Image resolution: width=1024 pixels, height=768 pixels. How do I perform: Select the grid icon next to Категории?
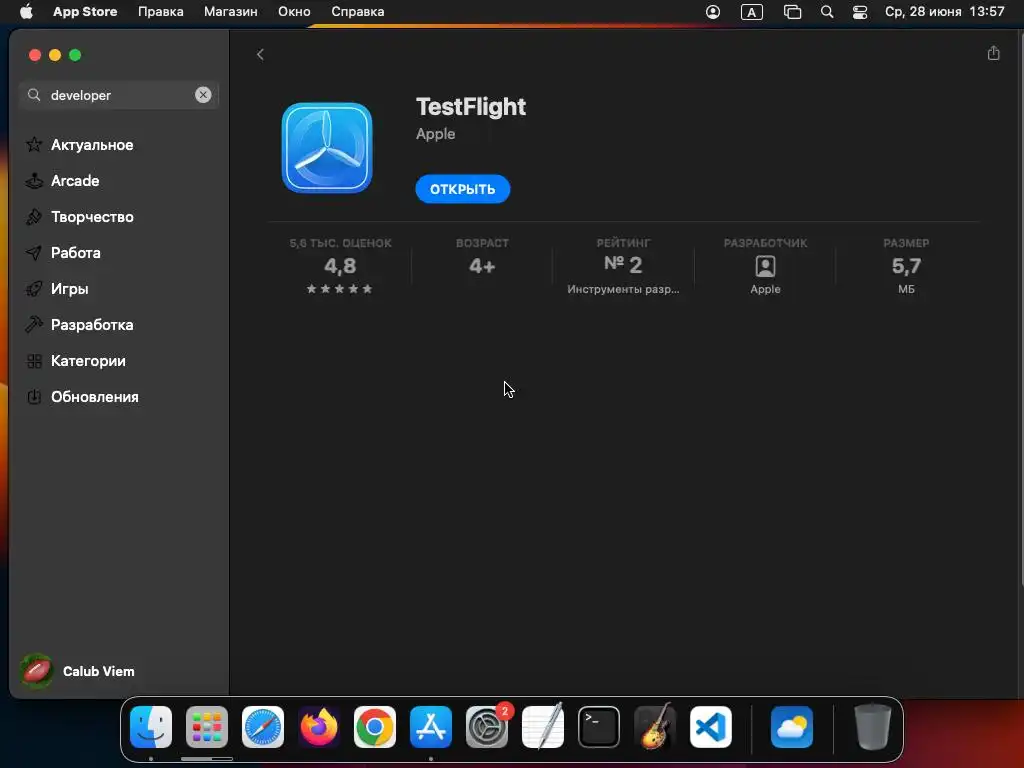[34, 360]
